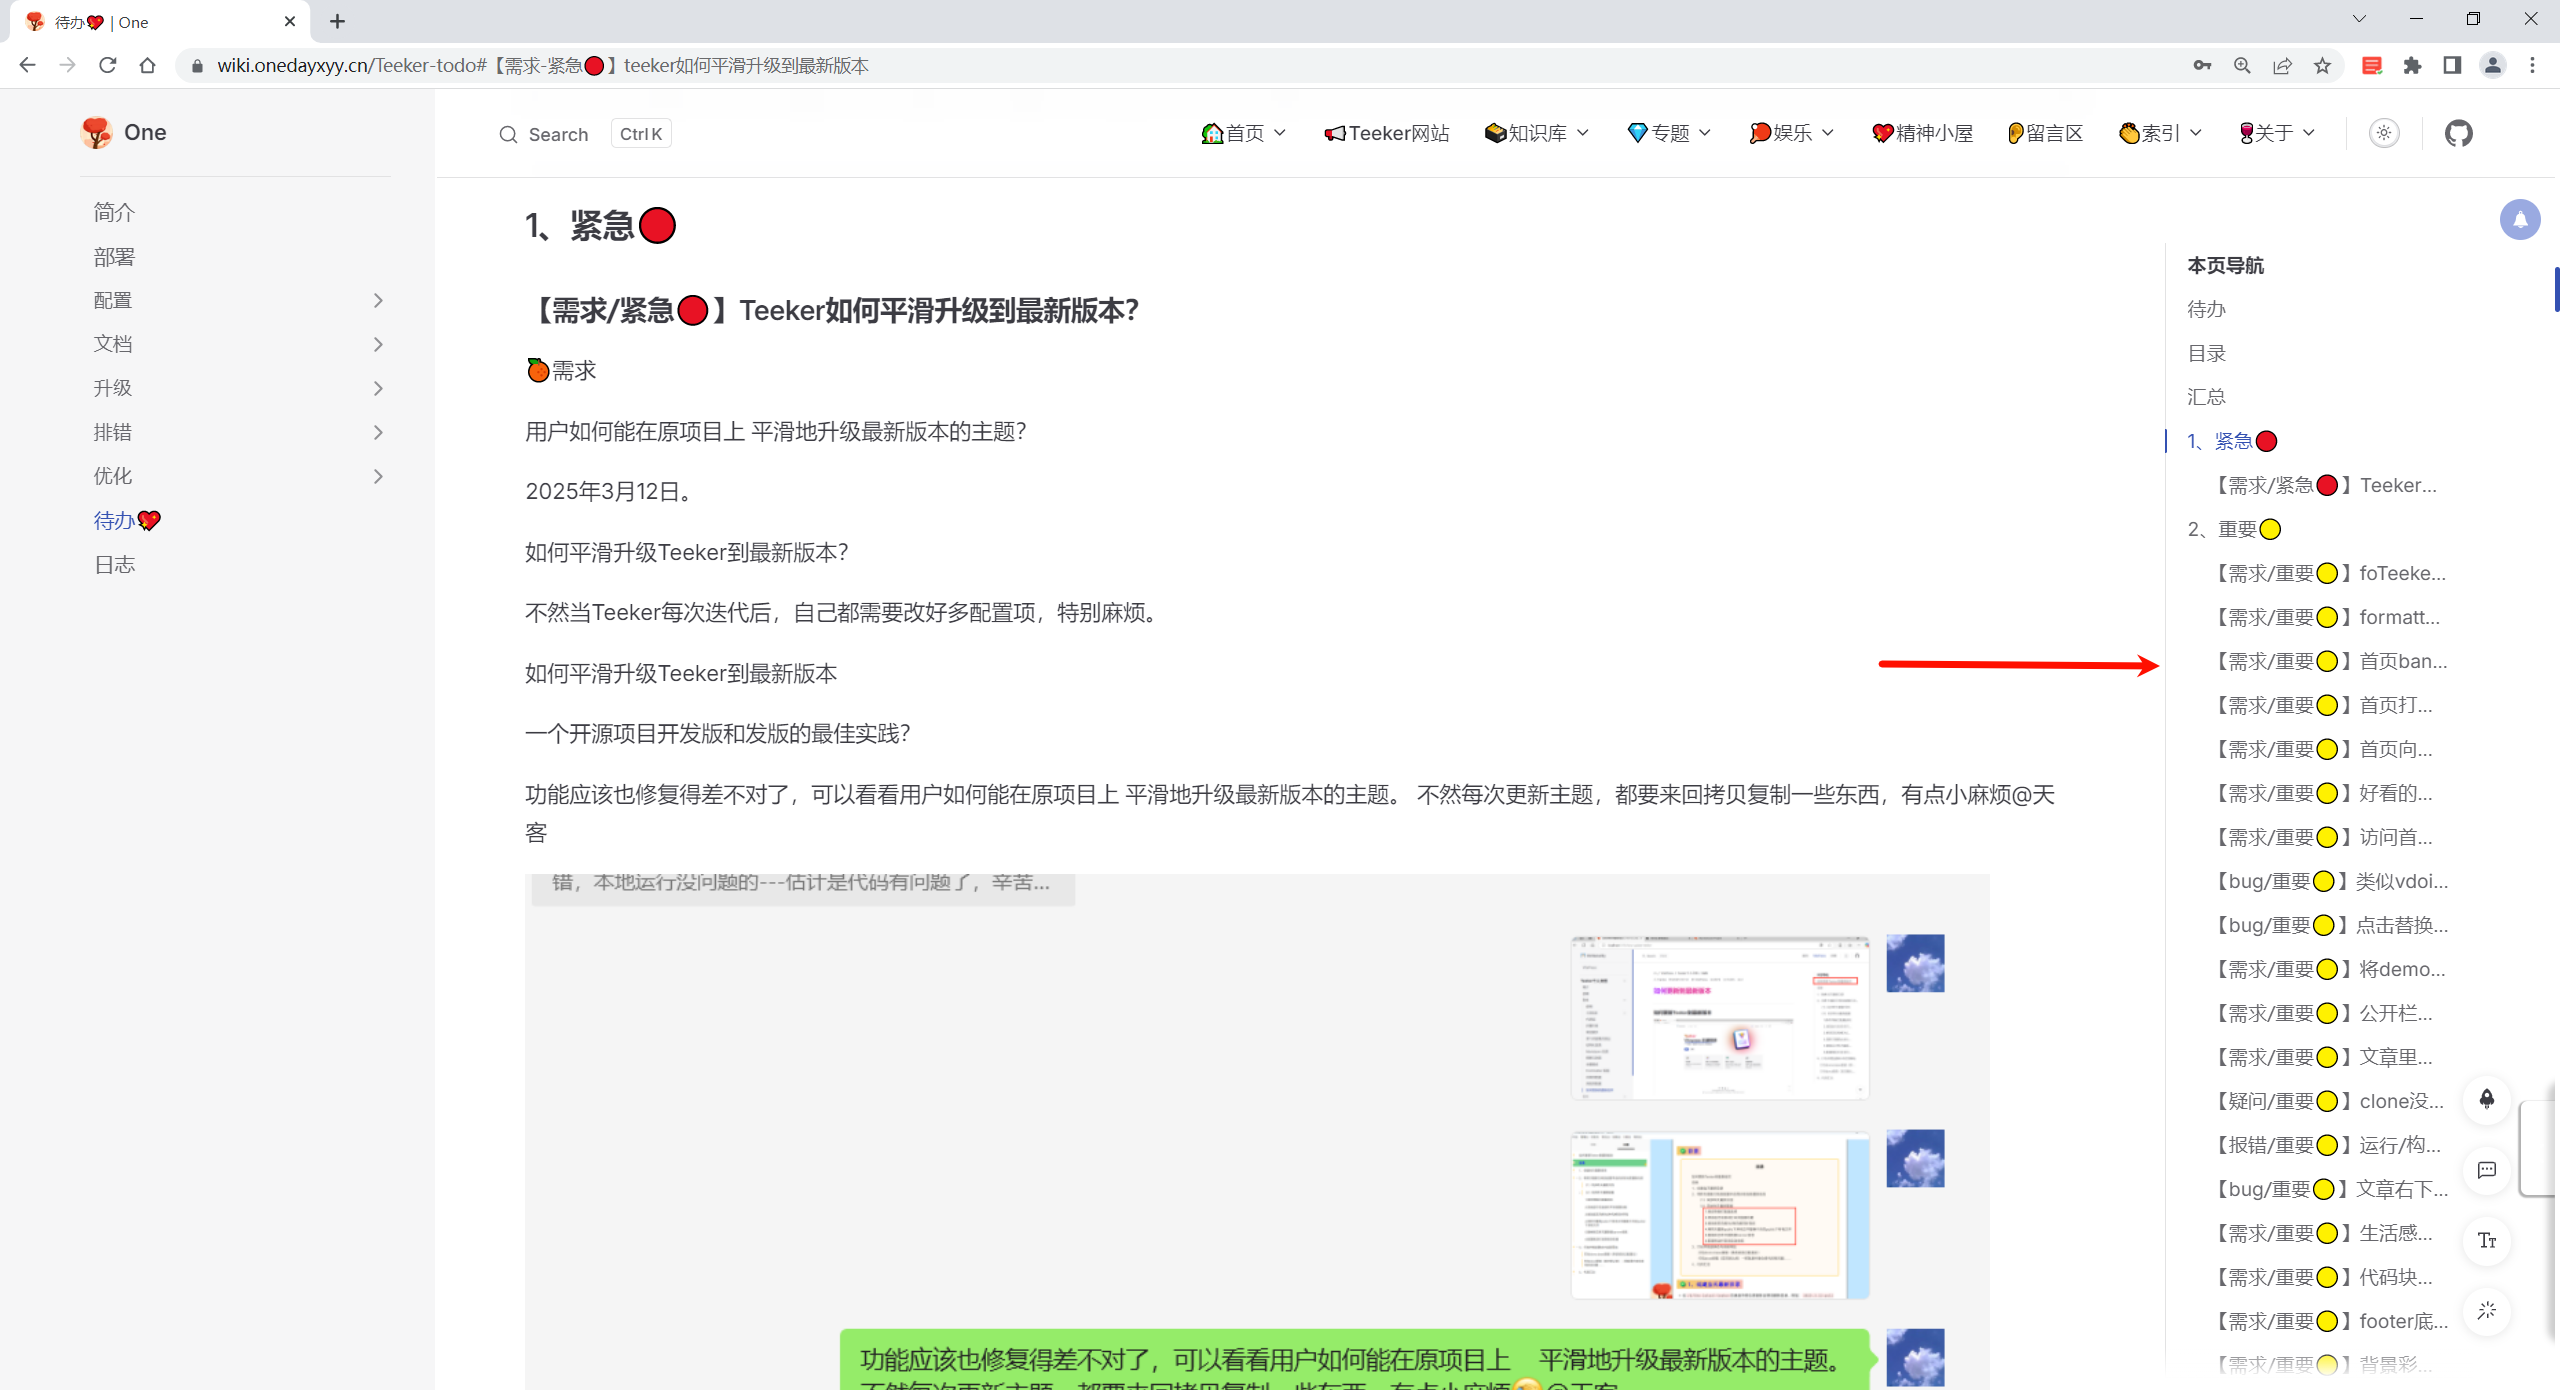Click the font size Tt icon
2560x1390 pixels.
(x=2487, y=1241)
